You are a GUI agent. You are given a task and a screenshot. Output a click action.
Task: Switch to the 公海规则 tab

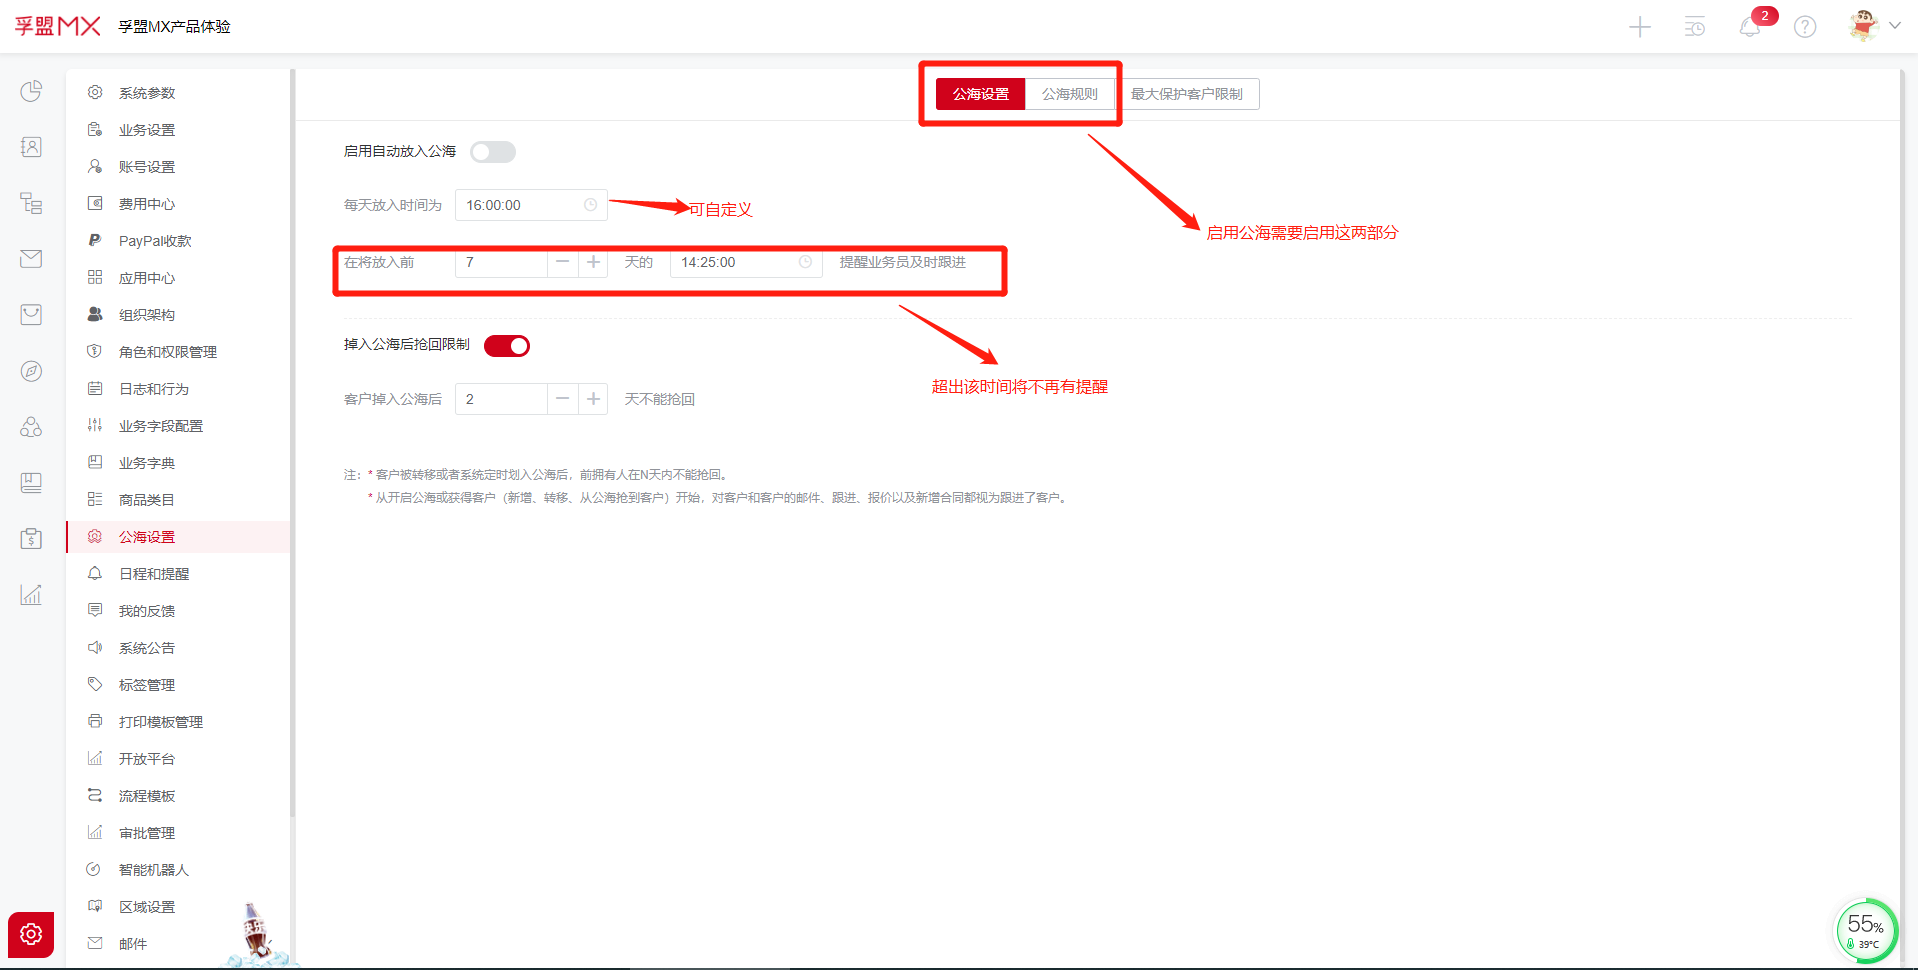point(1069,94)
